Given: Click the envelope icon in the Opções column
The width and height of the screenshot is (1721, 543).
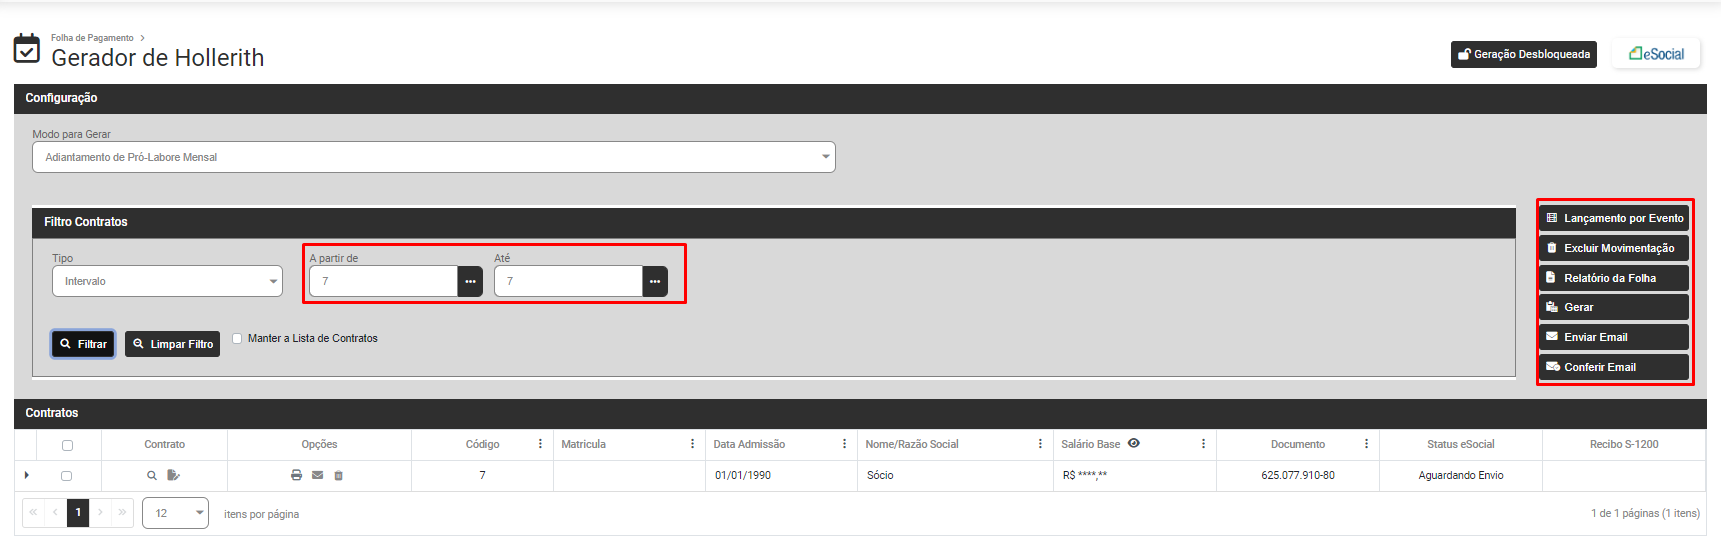Looking at the screenshot, I should 317,476.
